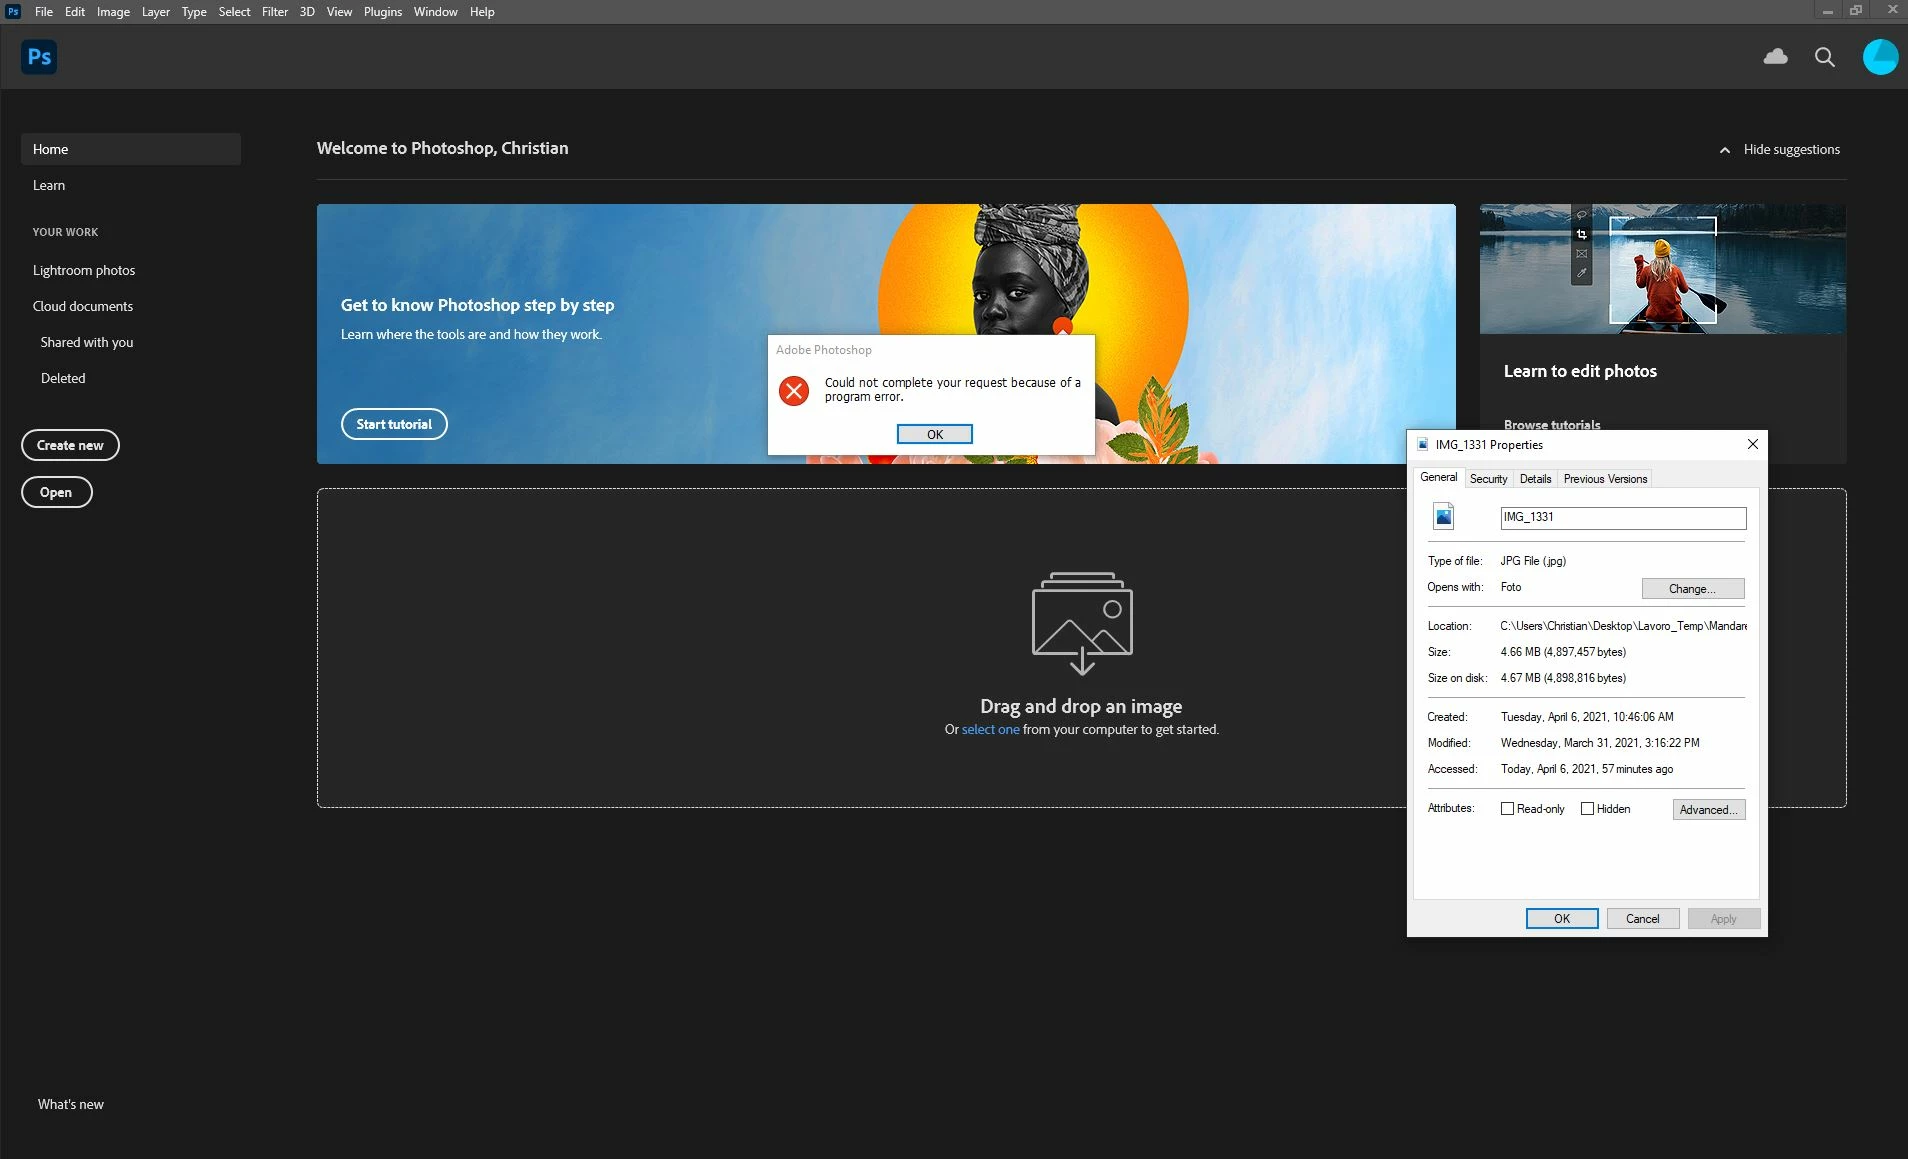1908x1159 pixels.
Task: Click the Size on disk value 4.67 MB
Action: click(x=1563, y=678)
